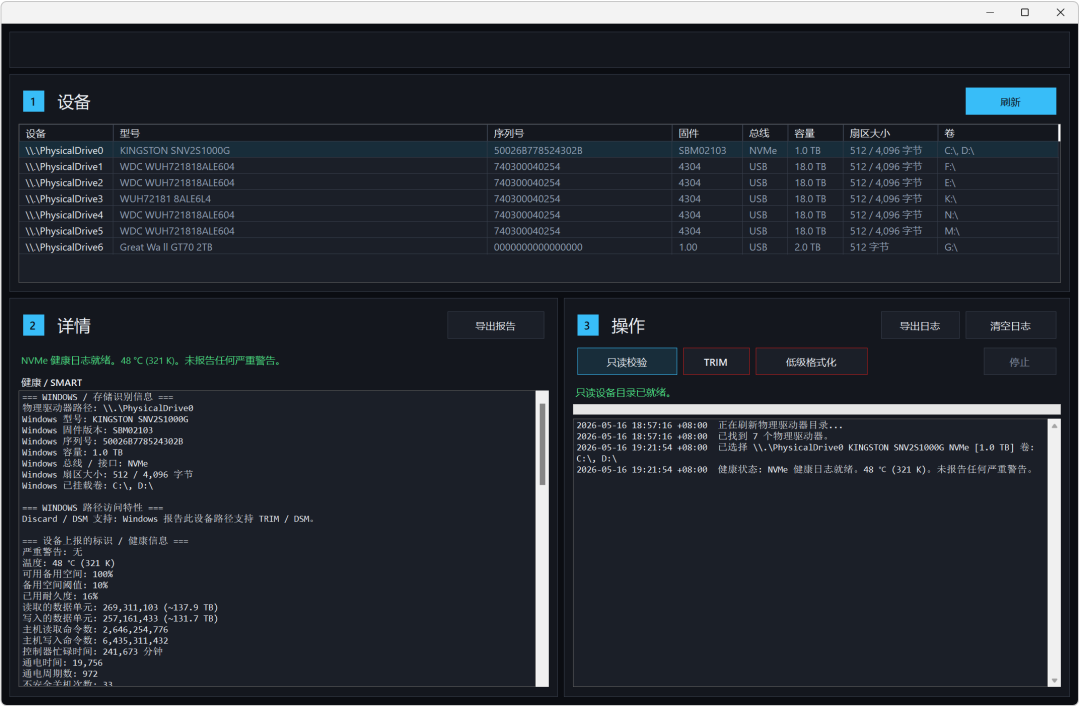Screen dimensions: 1080x706
Task: Select the \\.\PhysicalDrive2 device row
Action: (x=539, y=183)
